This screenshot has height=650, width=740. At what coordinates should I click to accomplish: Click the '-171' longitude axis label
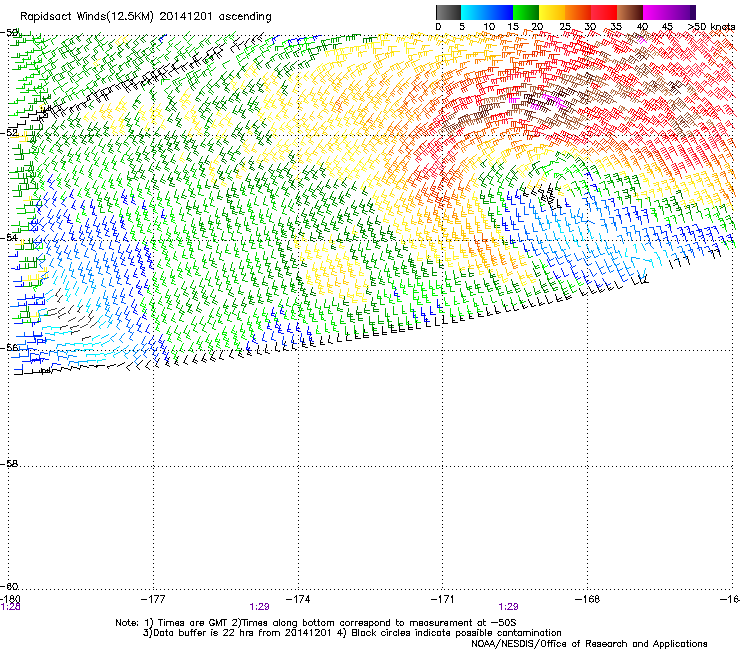point(443,599)
